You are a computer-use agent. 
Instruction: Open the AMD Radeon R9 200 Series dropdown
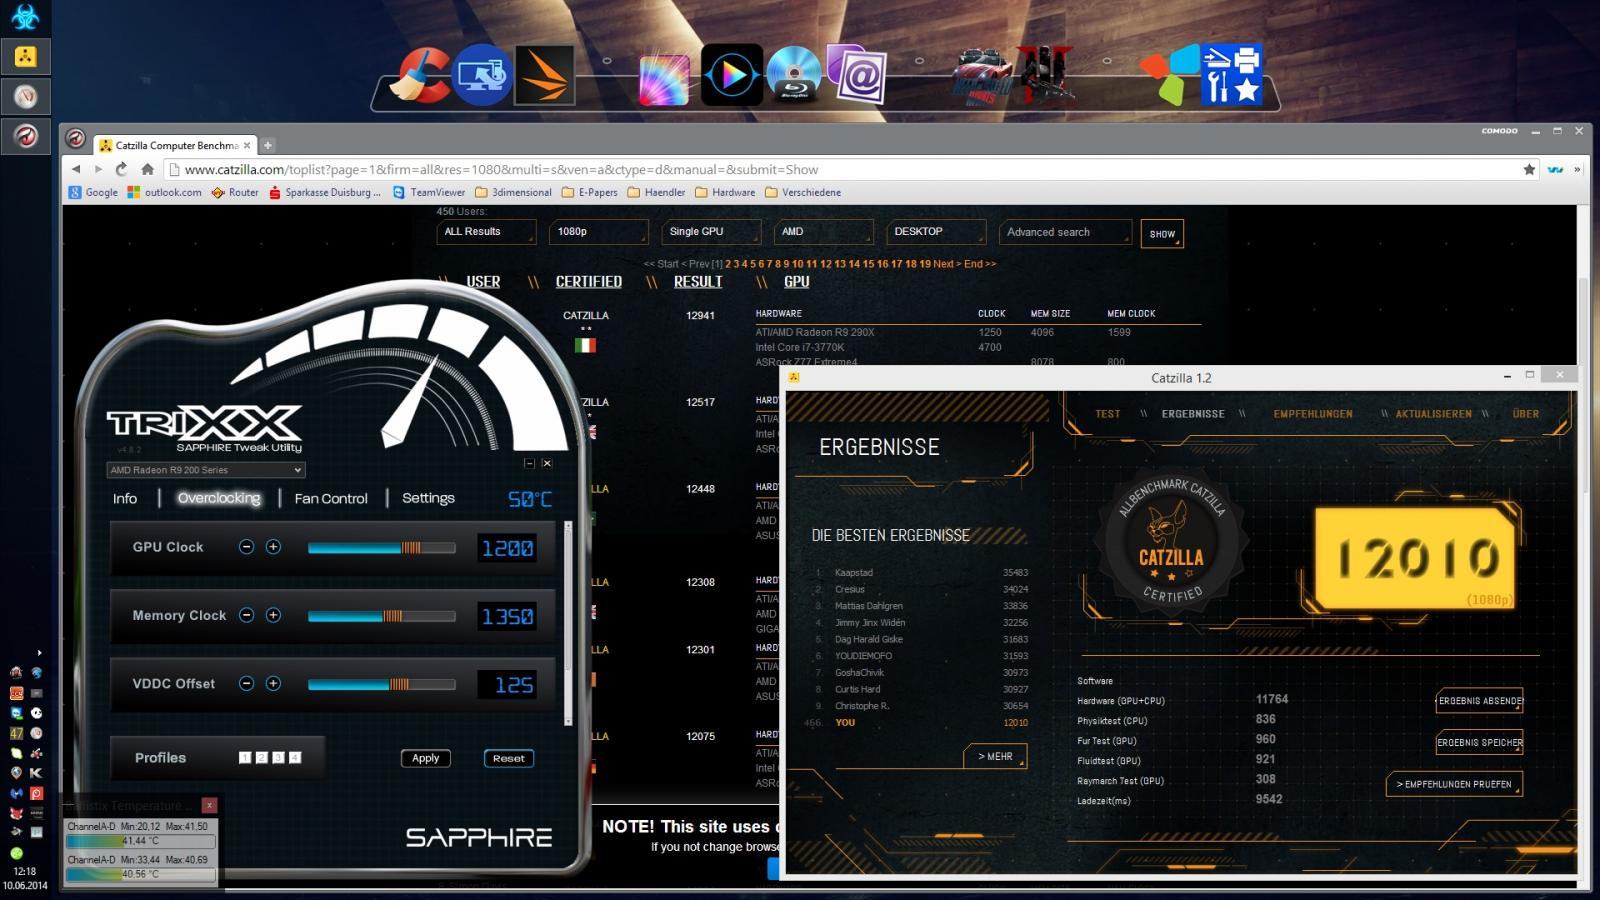205,470
